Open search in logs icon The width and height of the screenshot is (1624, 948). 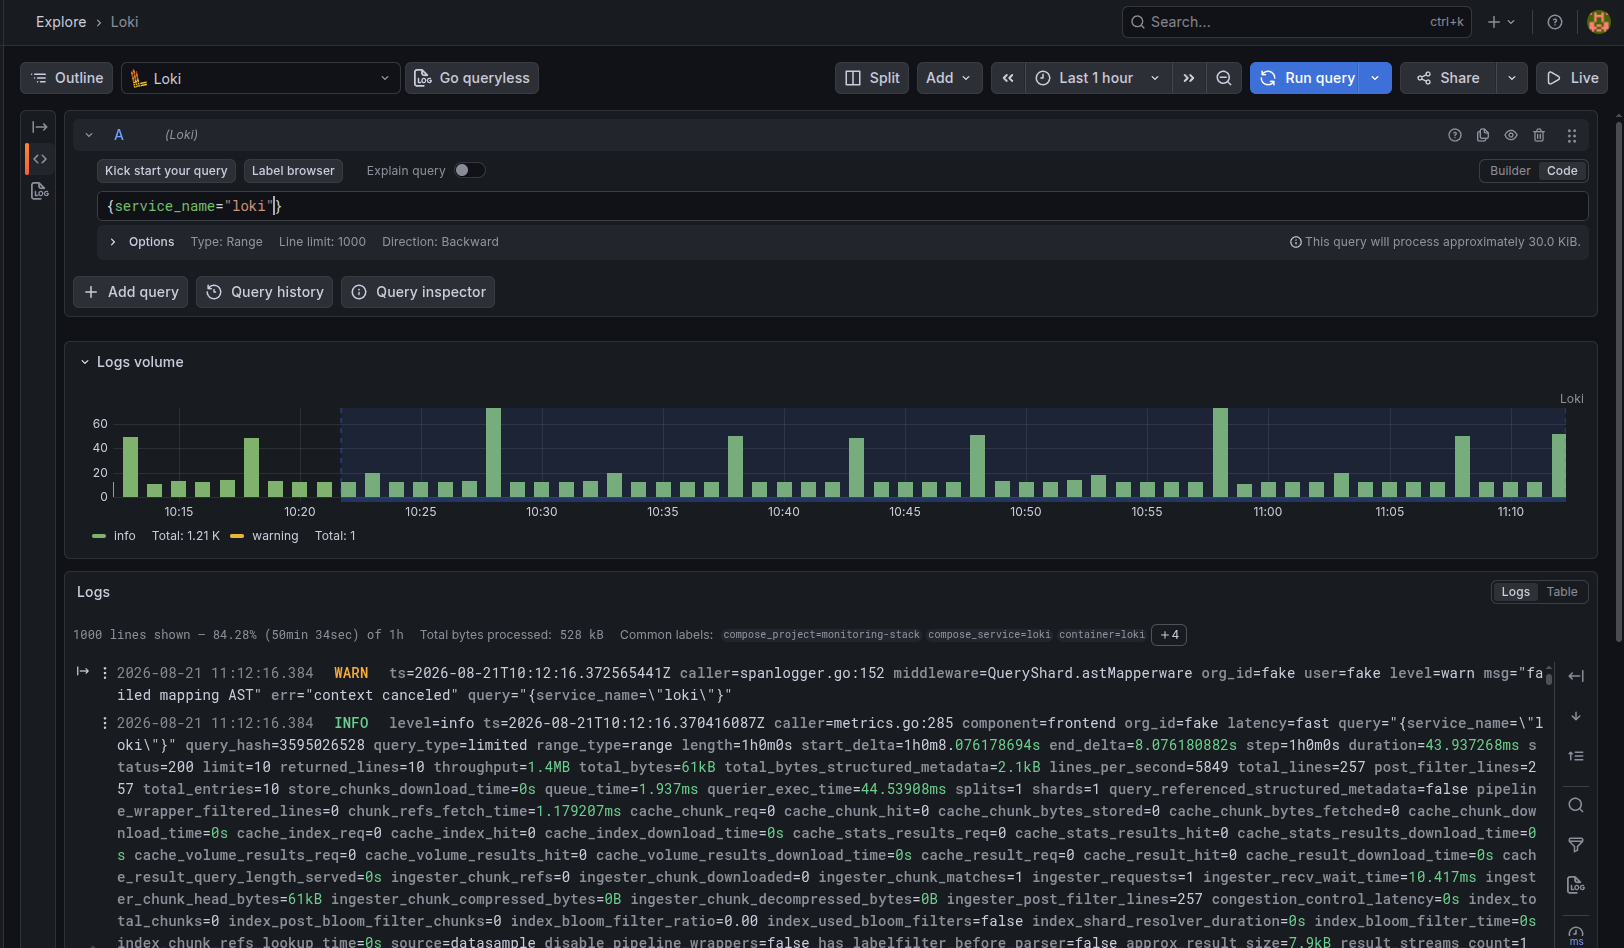click(x=1576, y=805)
